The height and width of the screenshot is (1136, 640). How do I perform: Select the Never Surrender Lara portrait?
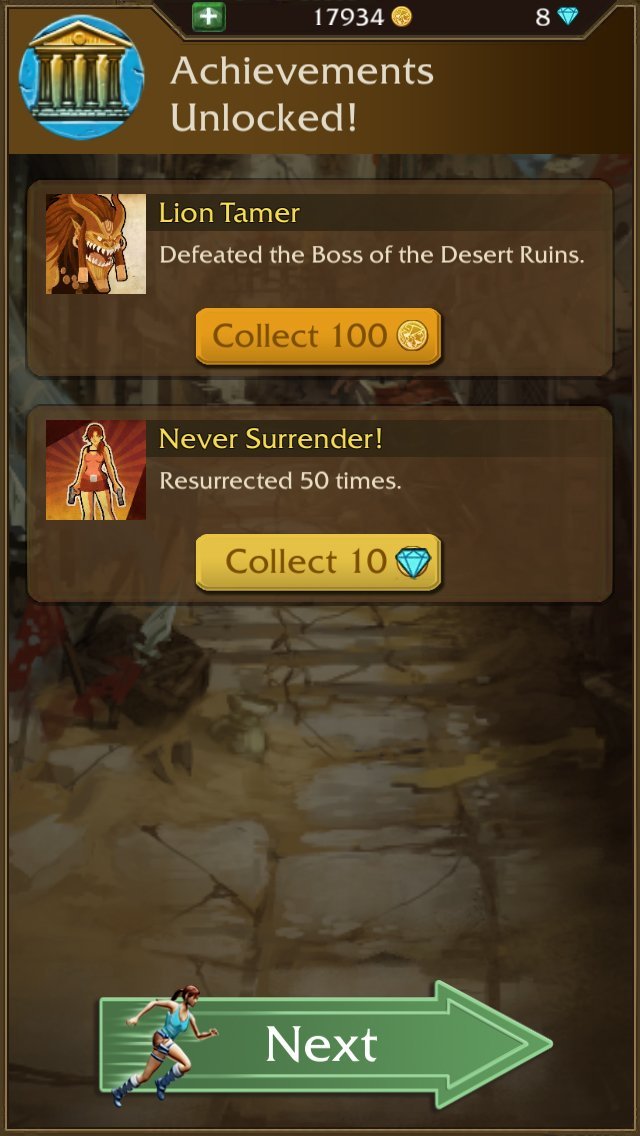96,469
